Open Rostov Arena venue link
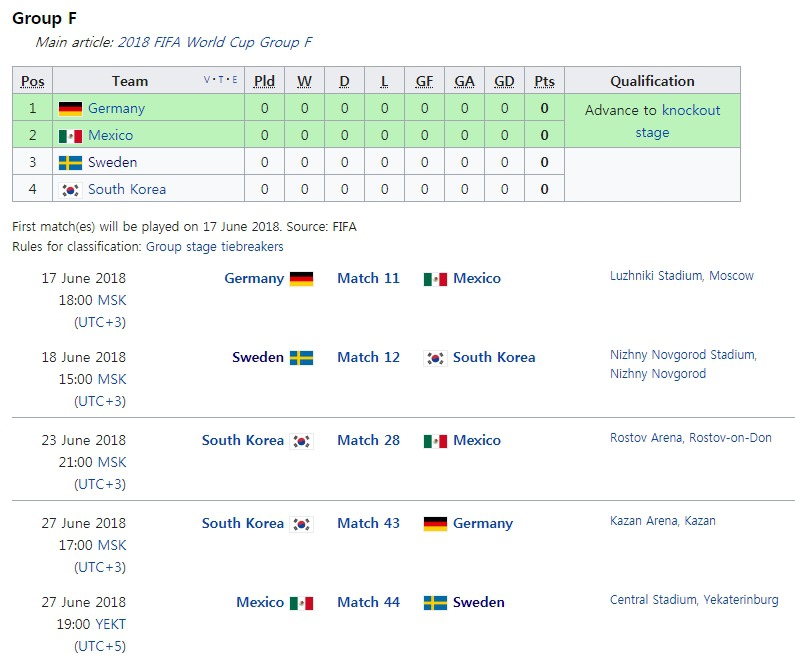The width and height of the screenshot is (795, 664). tap(645, 438)
